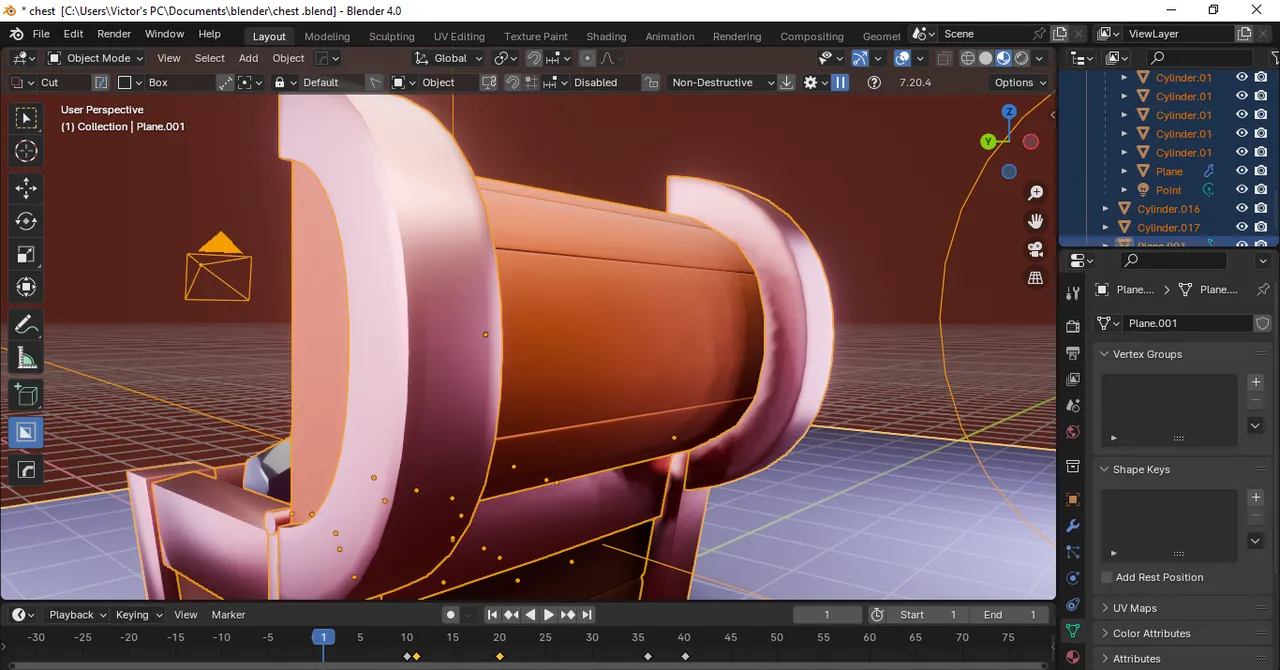Open the Render menu
The width and height of the screenshot is (1280, 670).
click(x=114, y=34)
